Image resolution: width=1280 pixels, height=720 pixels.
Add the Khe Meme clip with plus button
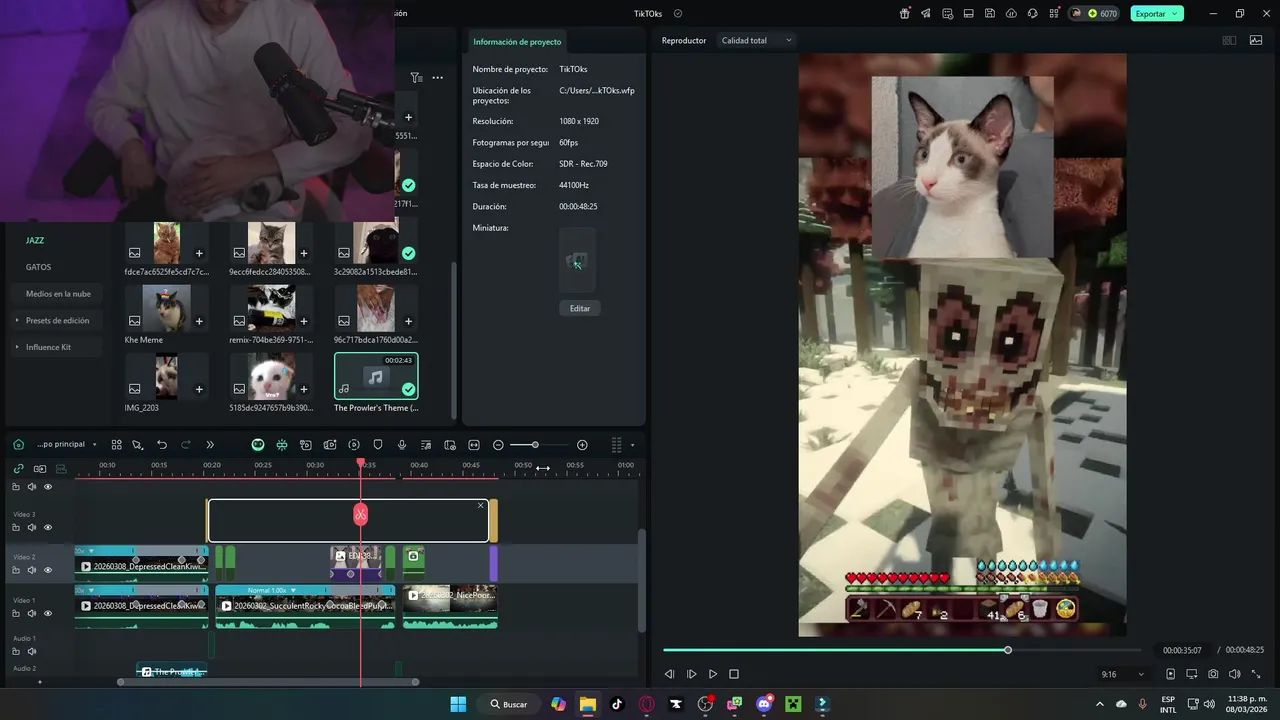(199, 321)
